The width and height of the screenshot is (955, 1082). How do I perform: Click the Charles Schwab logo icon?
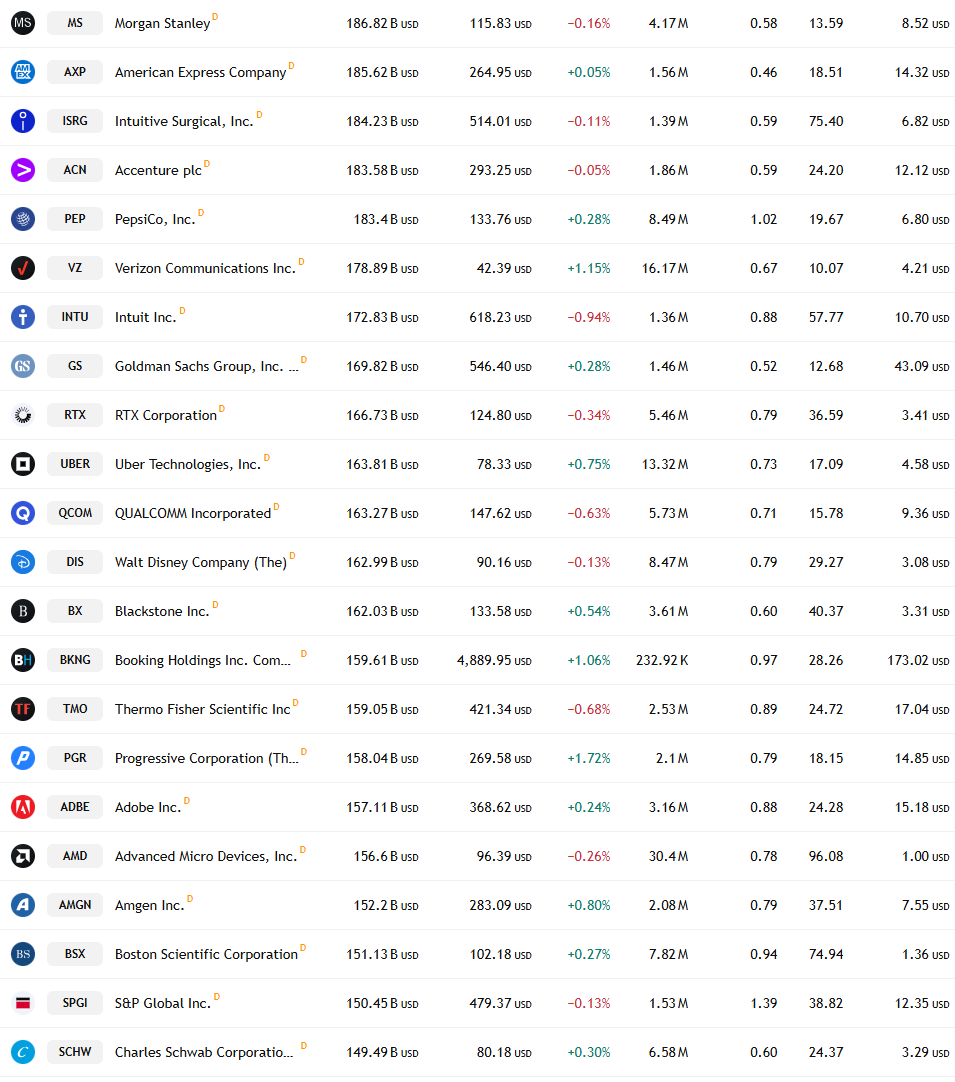pos(23,1052)
